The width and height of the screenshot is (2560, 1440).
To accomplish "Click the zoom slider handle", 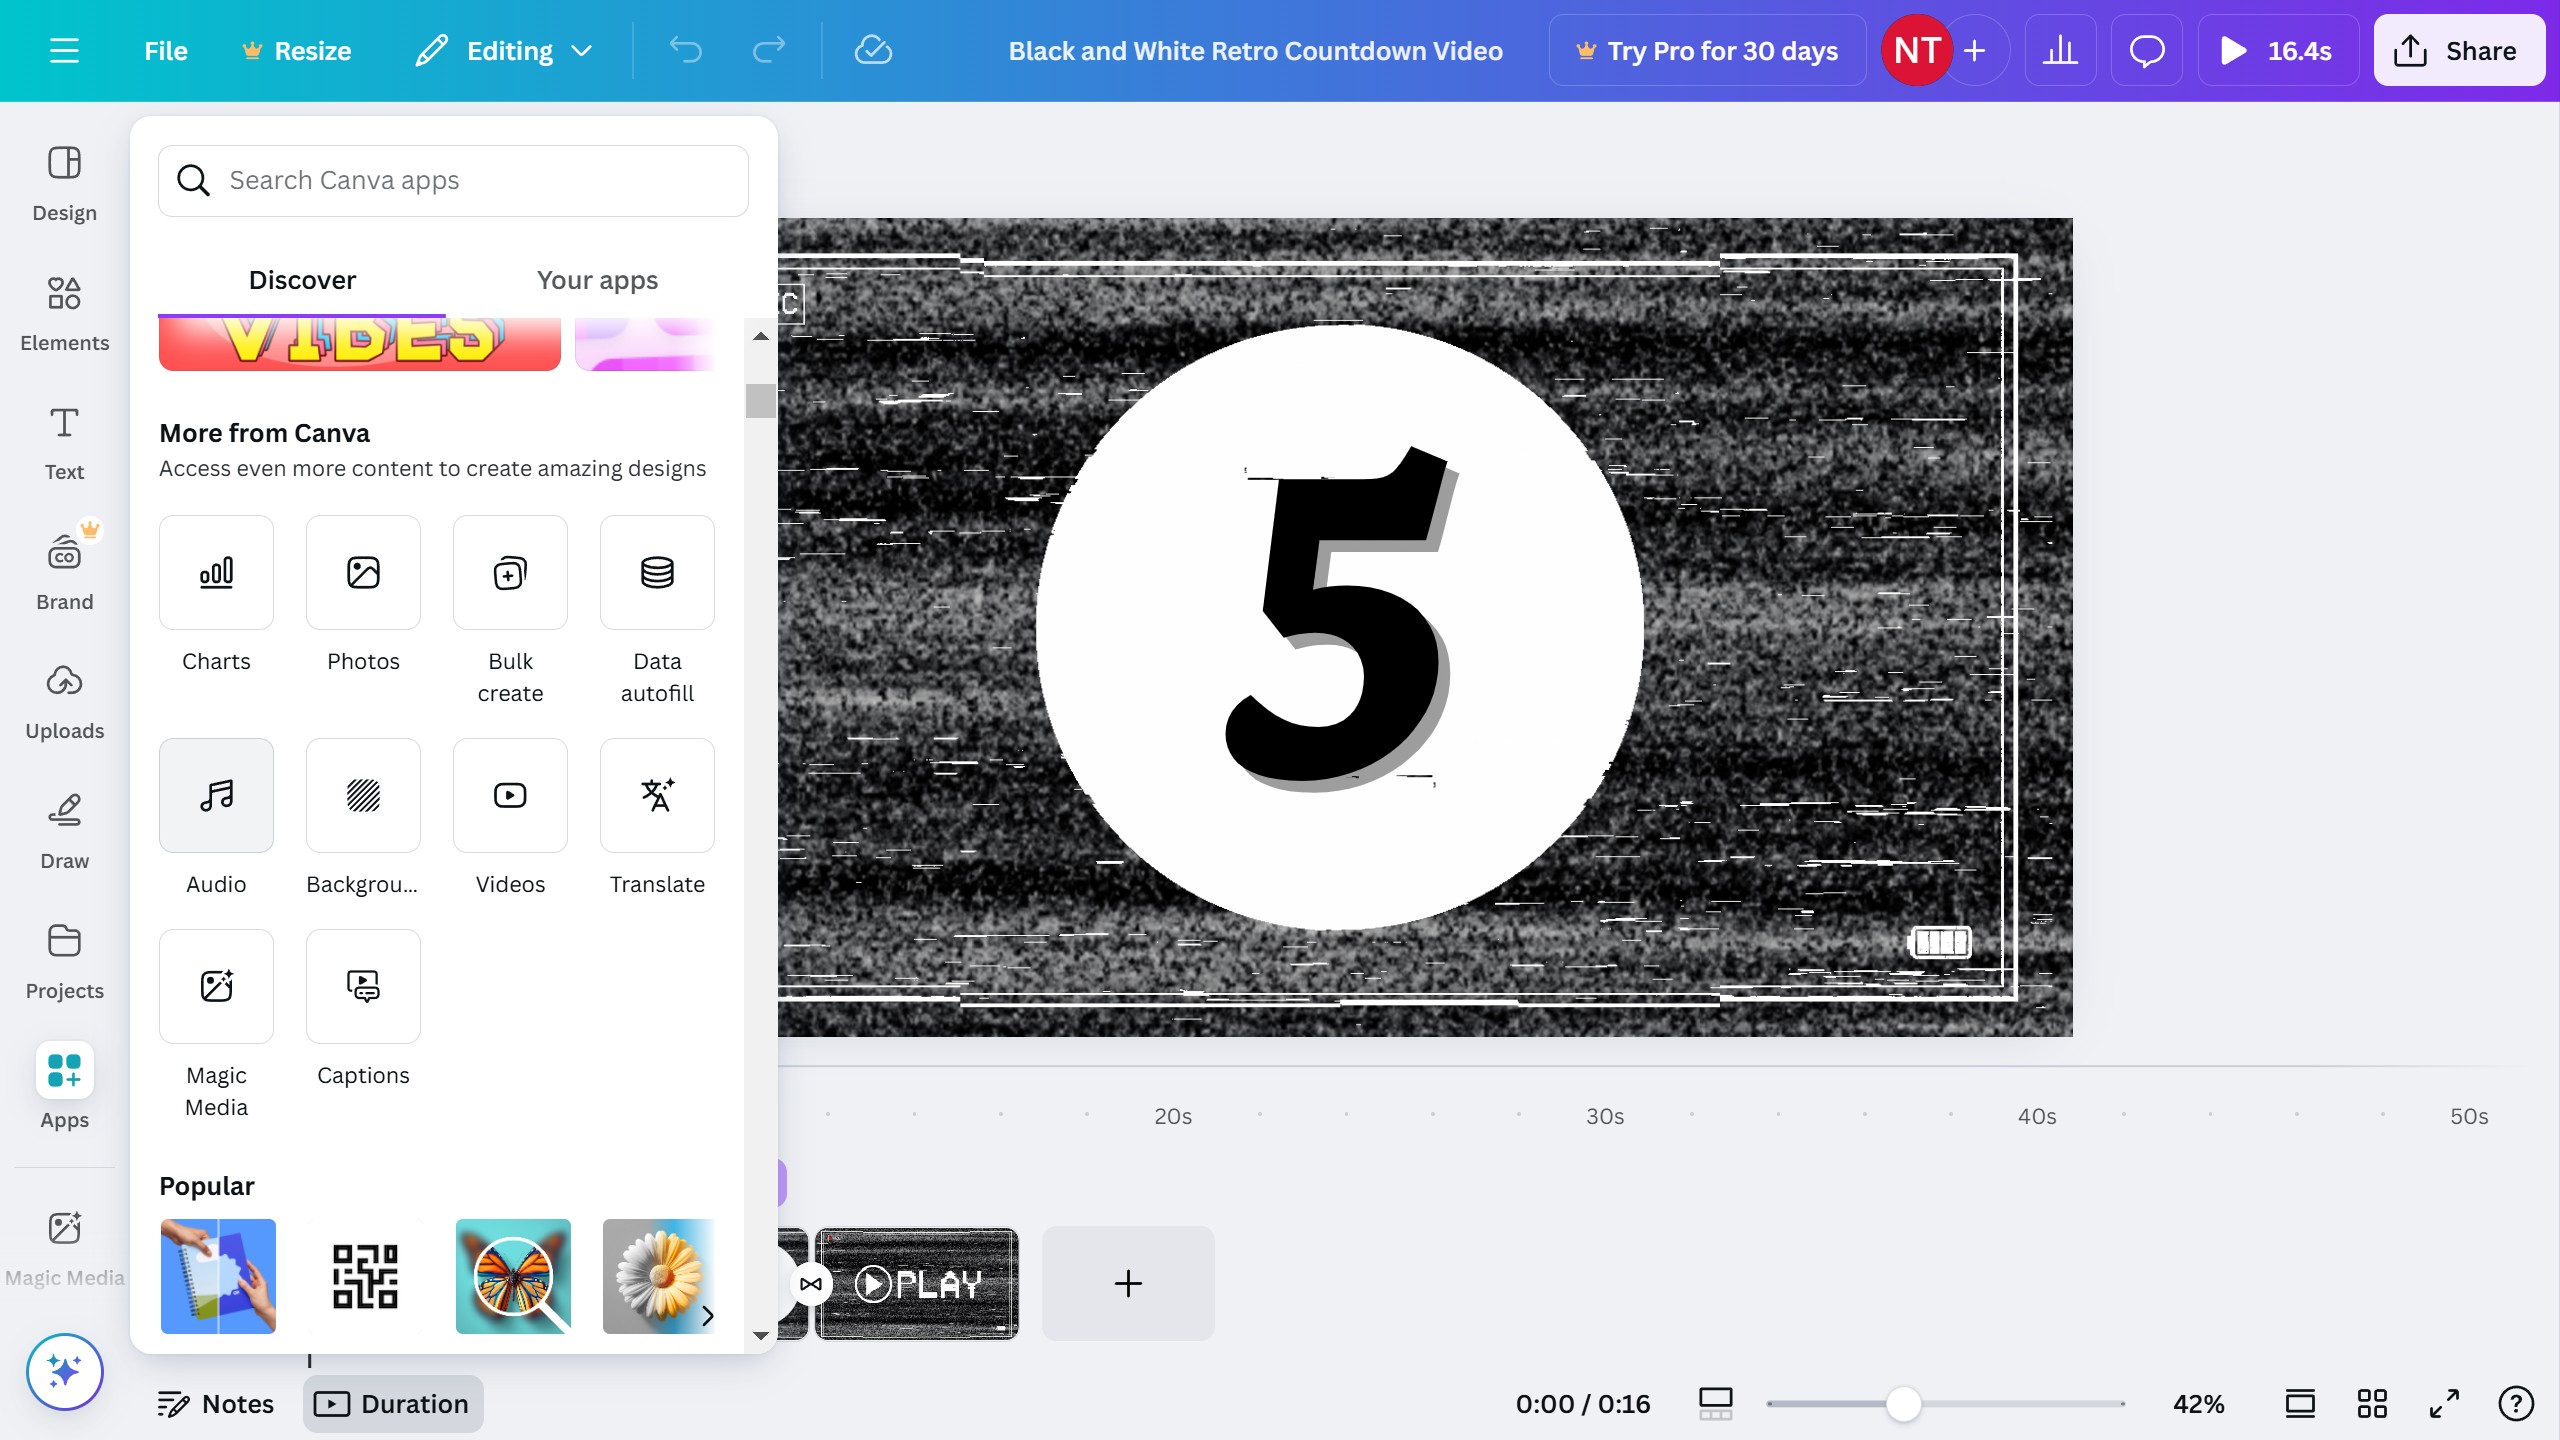I will tap(1903, 1404).
